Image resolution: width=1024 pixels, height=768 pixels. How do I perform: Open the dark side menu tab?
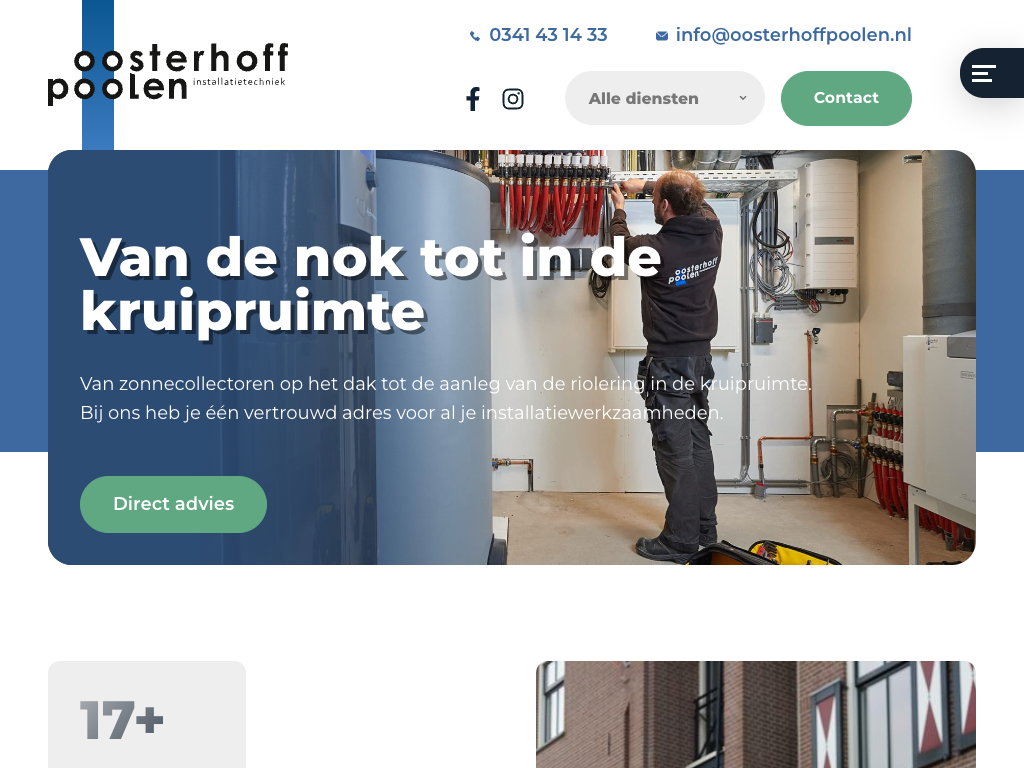992,73
